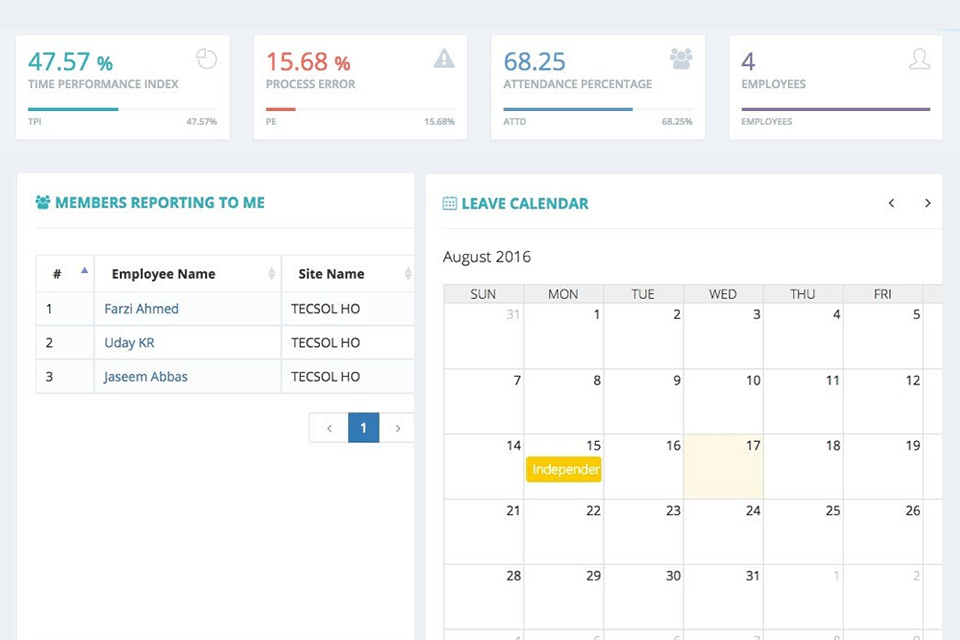Click the user silhouette icon on Employees card
Image resolution: width=960 pixels, height=640 pixels.
point(919,59)
